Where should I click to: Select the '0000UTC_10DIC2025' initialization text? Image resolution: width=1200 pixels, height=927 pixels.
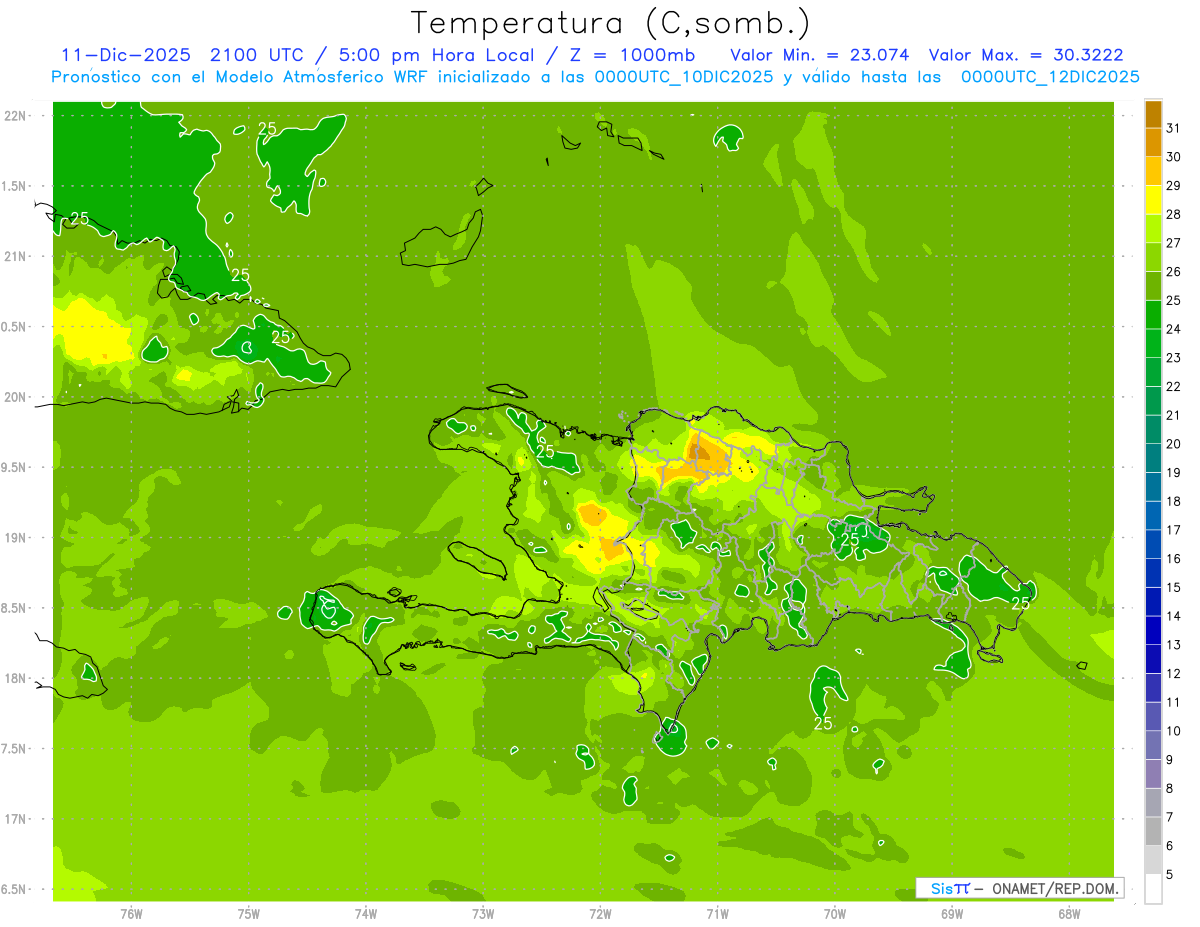pyautogui.click(x=684, y=77)
